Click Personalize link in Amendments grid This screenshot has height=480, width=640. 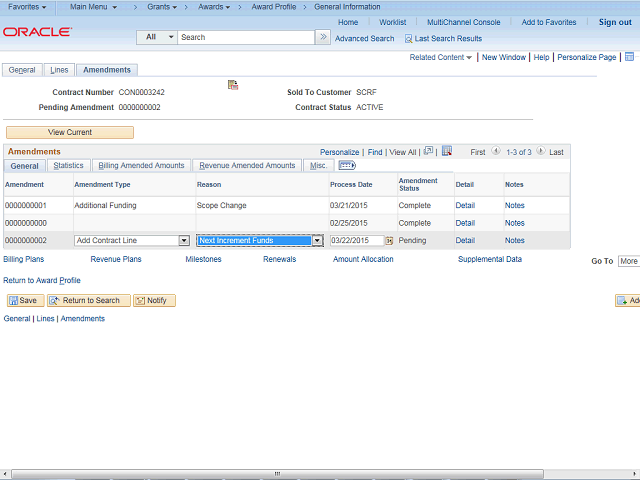point(340,152)
